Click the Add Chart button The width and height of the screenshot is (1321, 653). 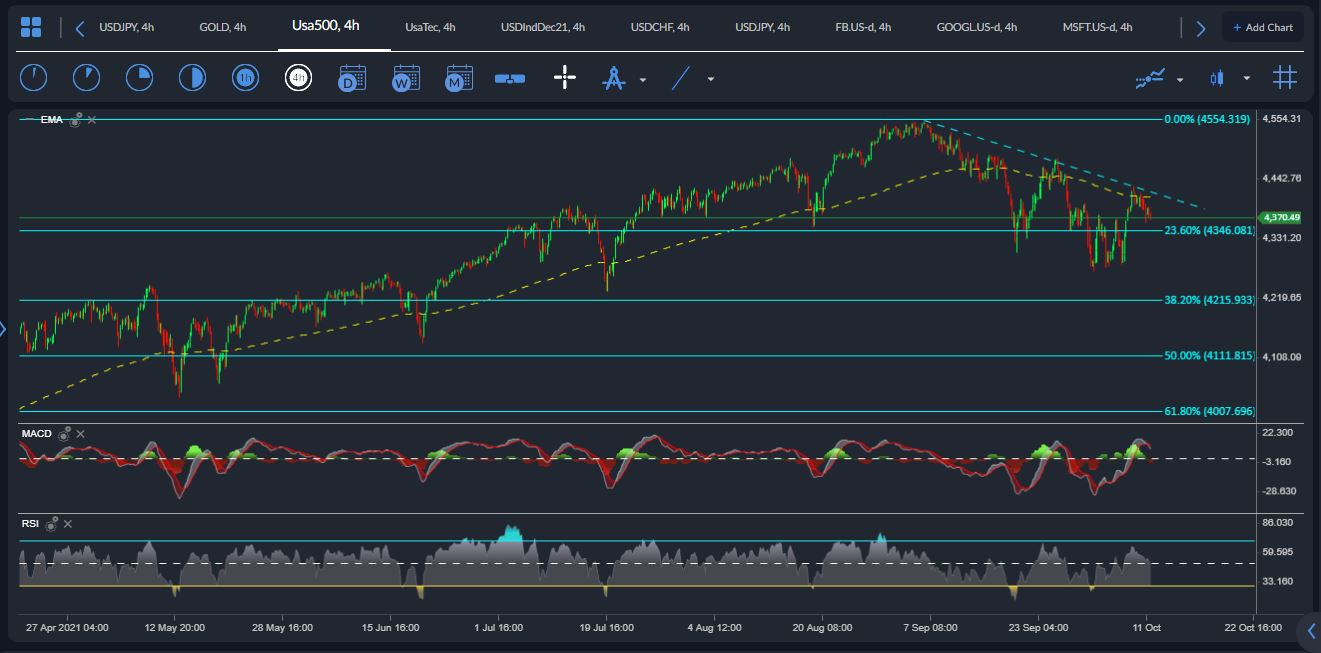pyautogui.click(x=1262, y=27)
